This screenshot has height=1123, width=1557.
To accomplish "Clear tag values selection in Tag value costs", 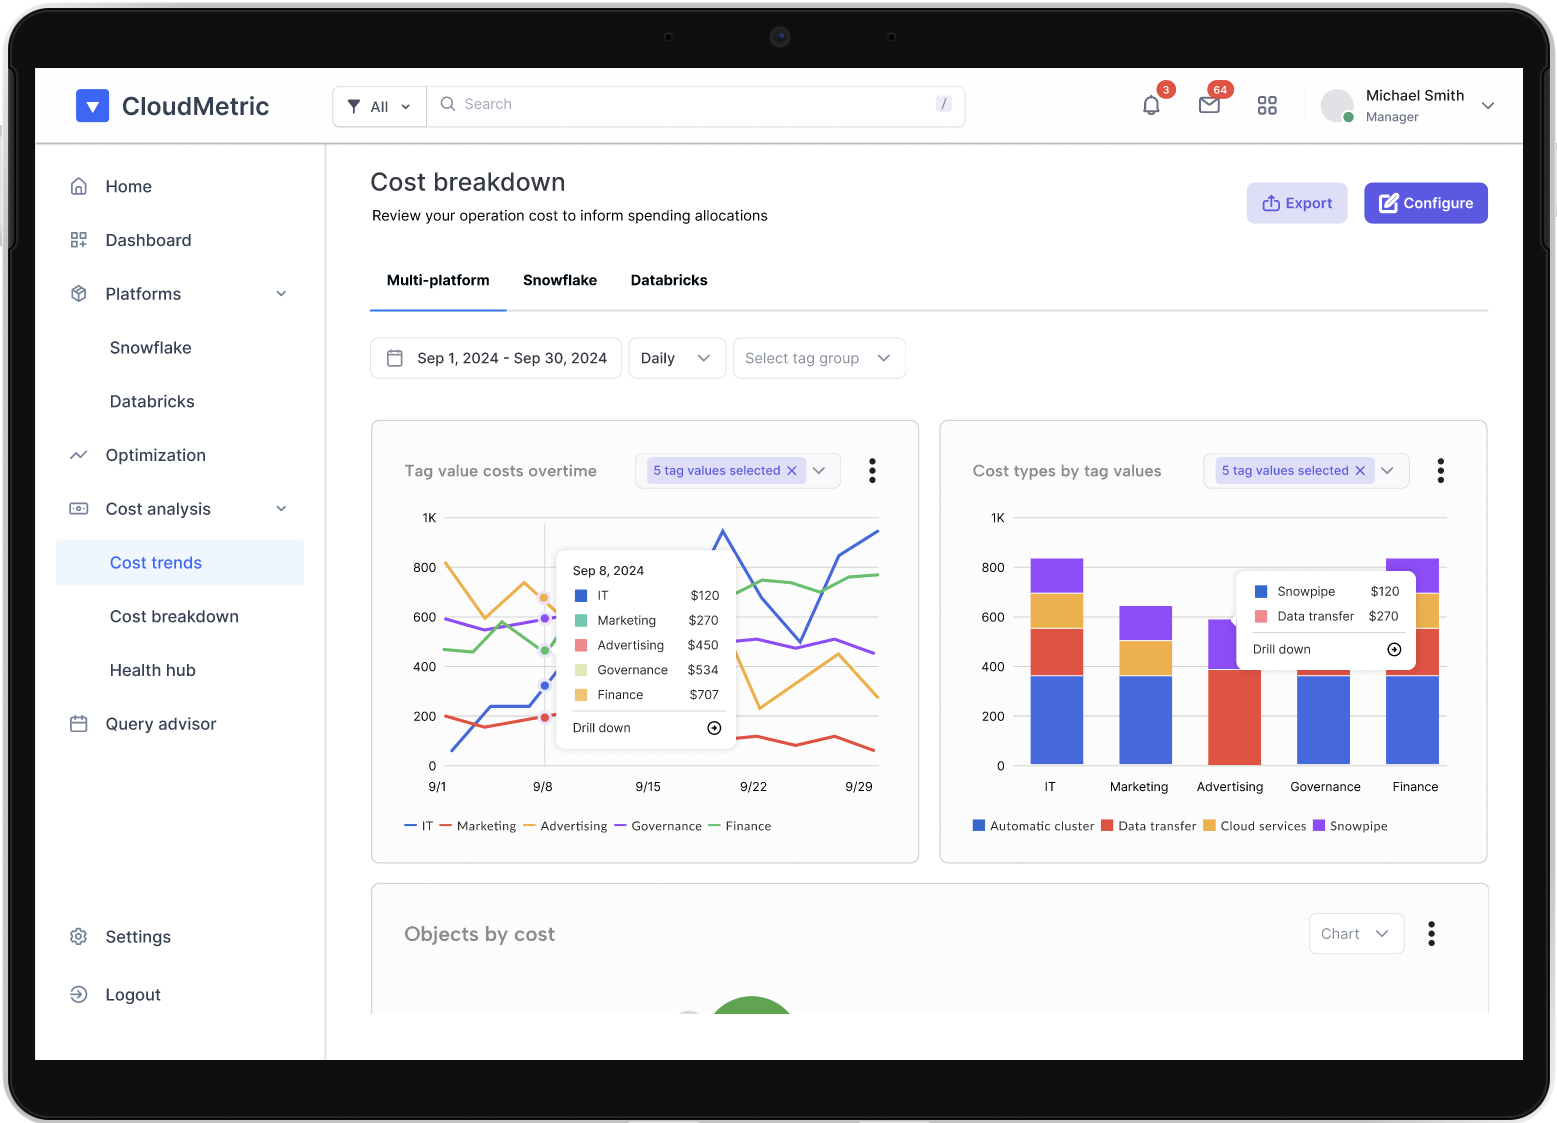I will coord(792,471).
